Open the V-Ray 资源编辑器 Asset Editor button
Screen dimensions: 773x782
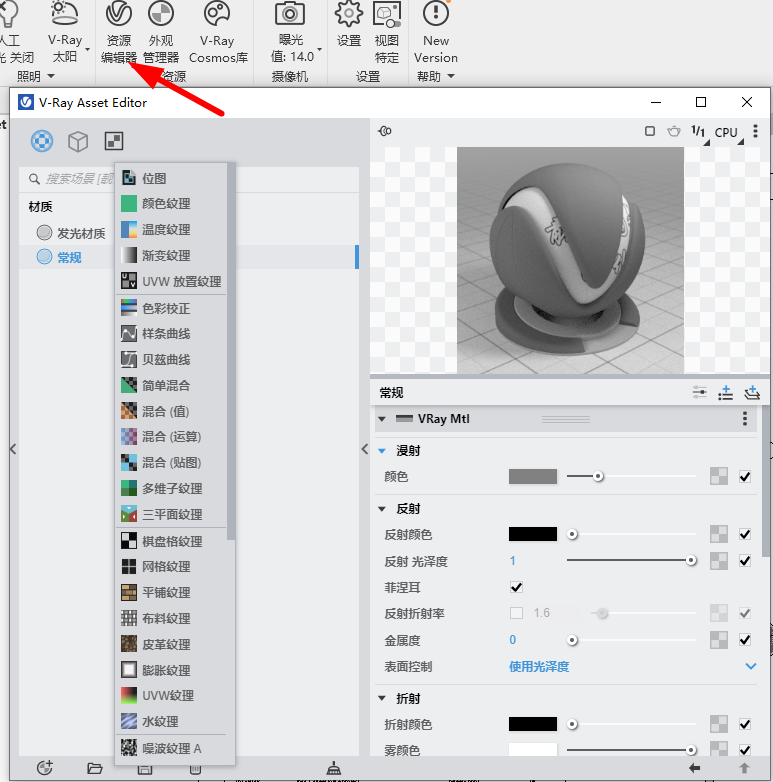(x=119, y=33)
